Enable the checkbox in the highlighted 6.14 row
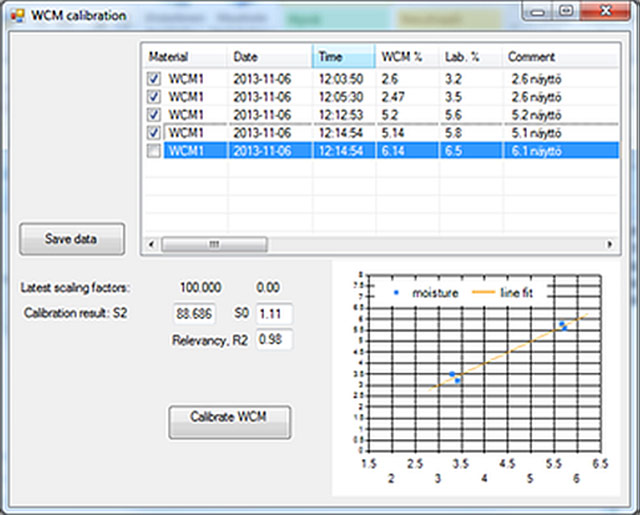Image resolution: width=640 pixels, height=515 pixels. click(154, 151)
